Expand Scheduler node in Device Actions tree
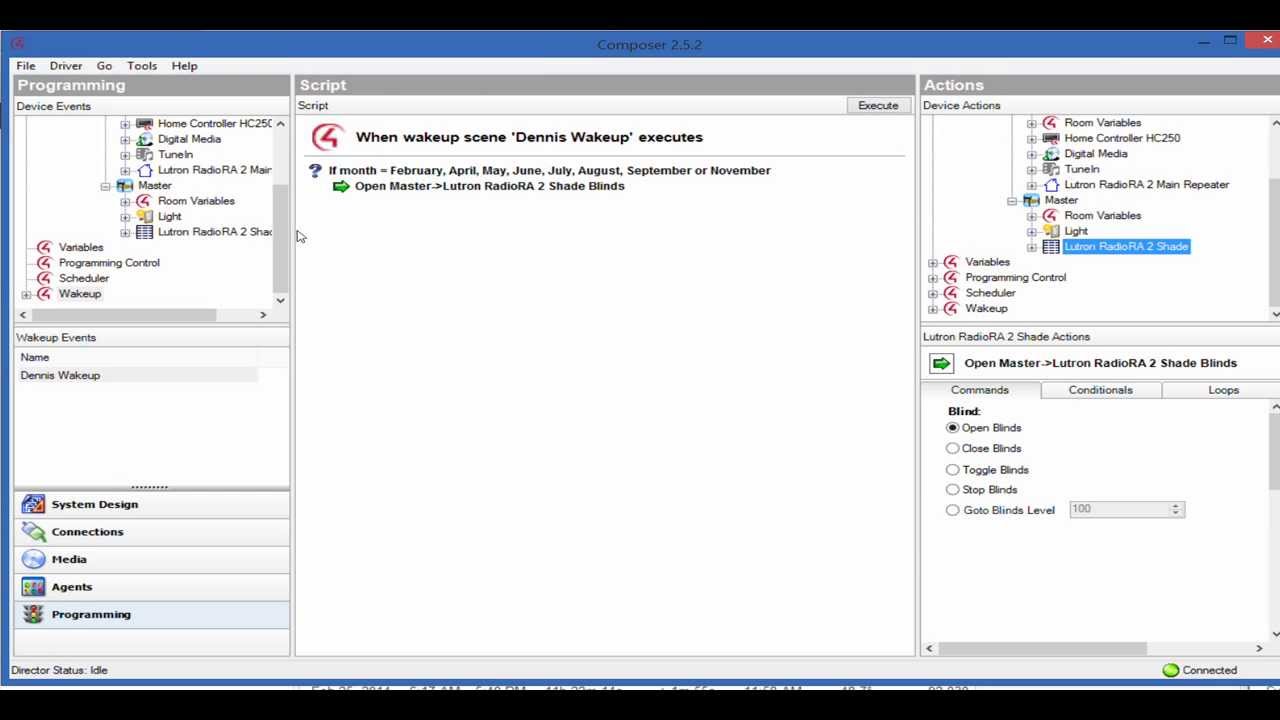 pyautogui.click(x=932, y=293)
